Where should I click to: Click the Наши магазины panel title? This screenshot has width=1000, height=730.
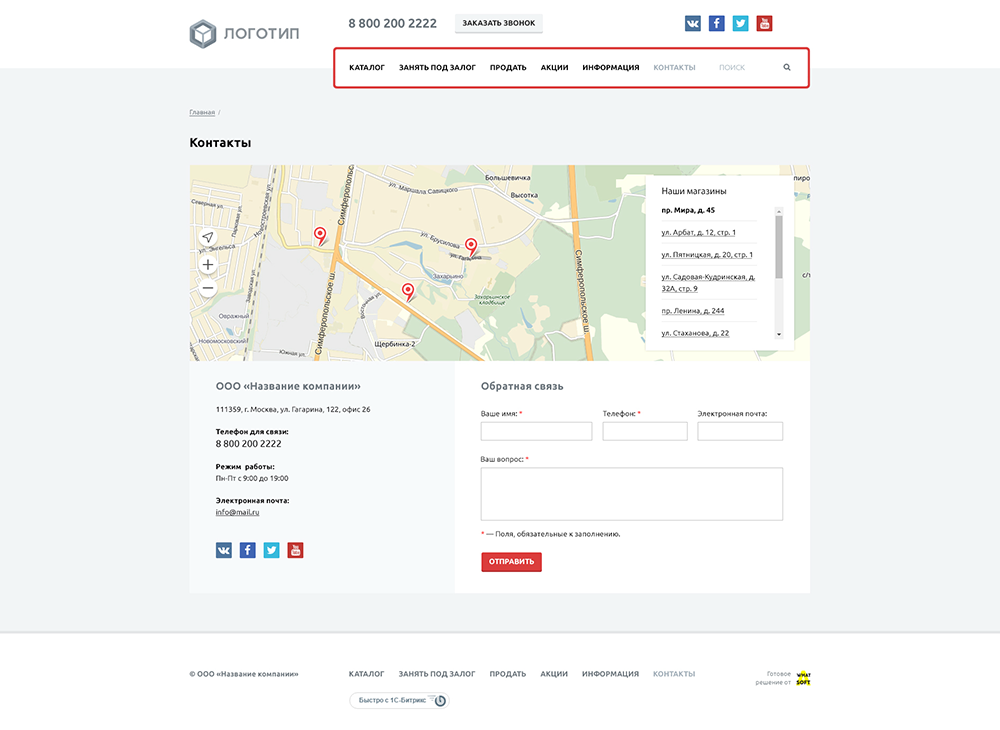[x=694, y=191]
